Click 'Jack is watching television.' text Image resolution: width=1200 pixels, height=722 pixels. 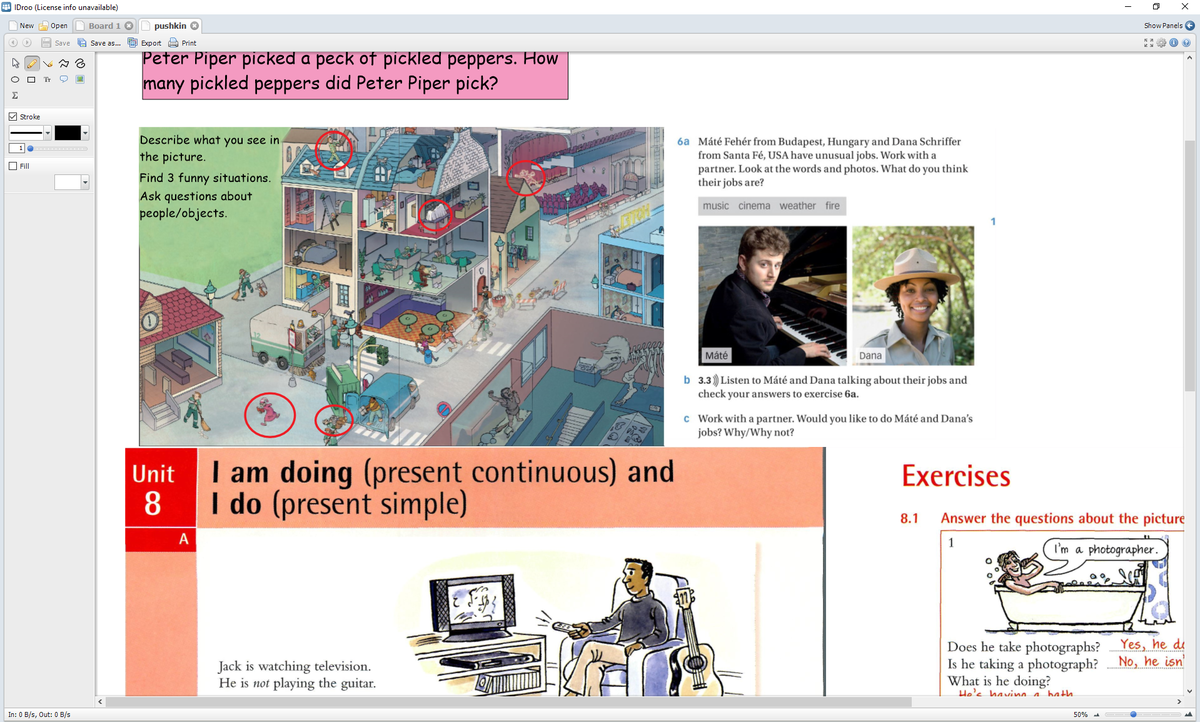pyautogui.click(x=295, y=666)
